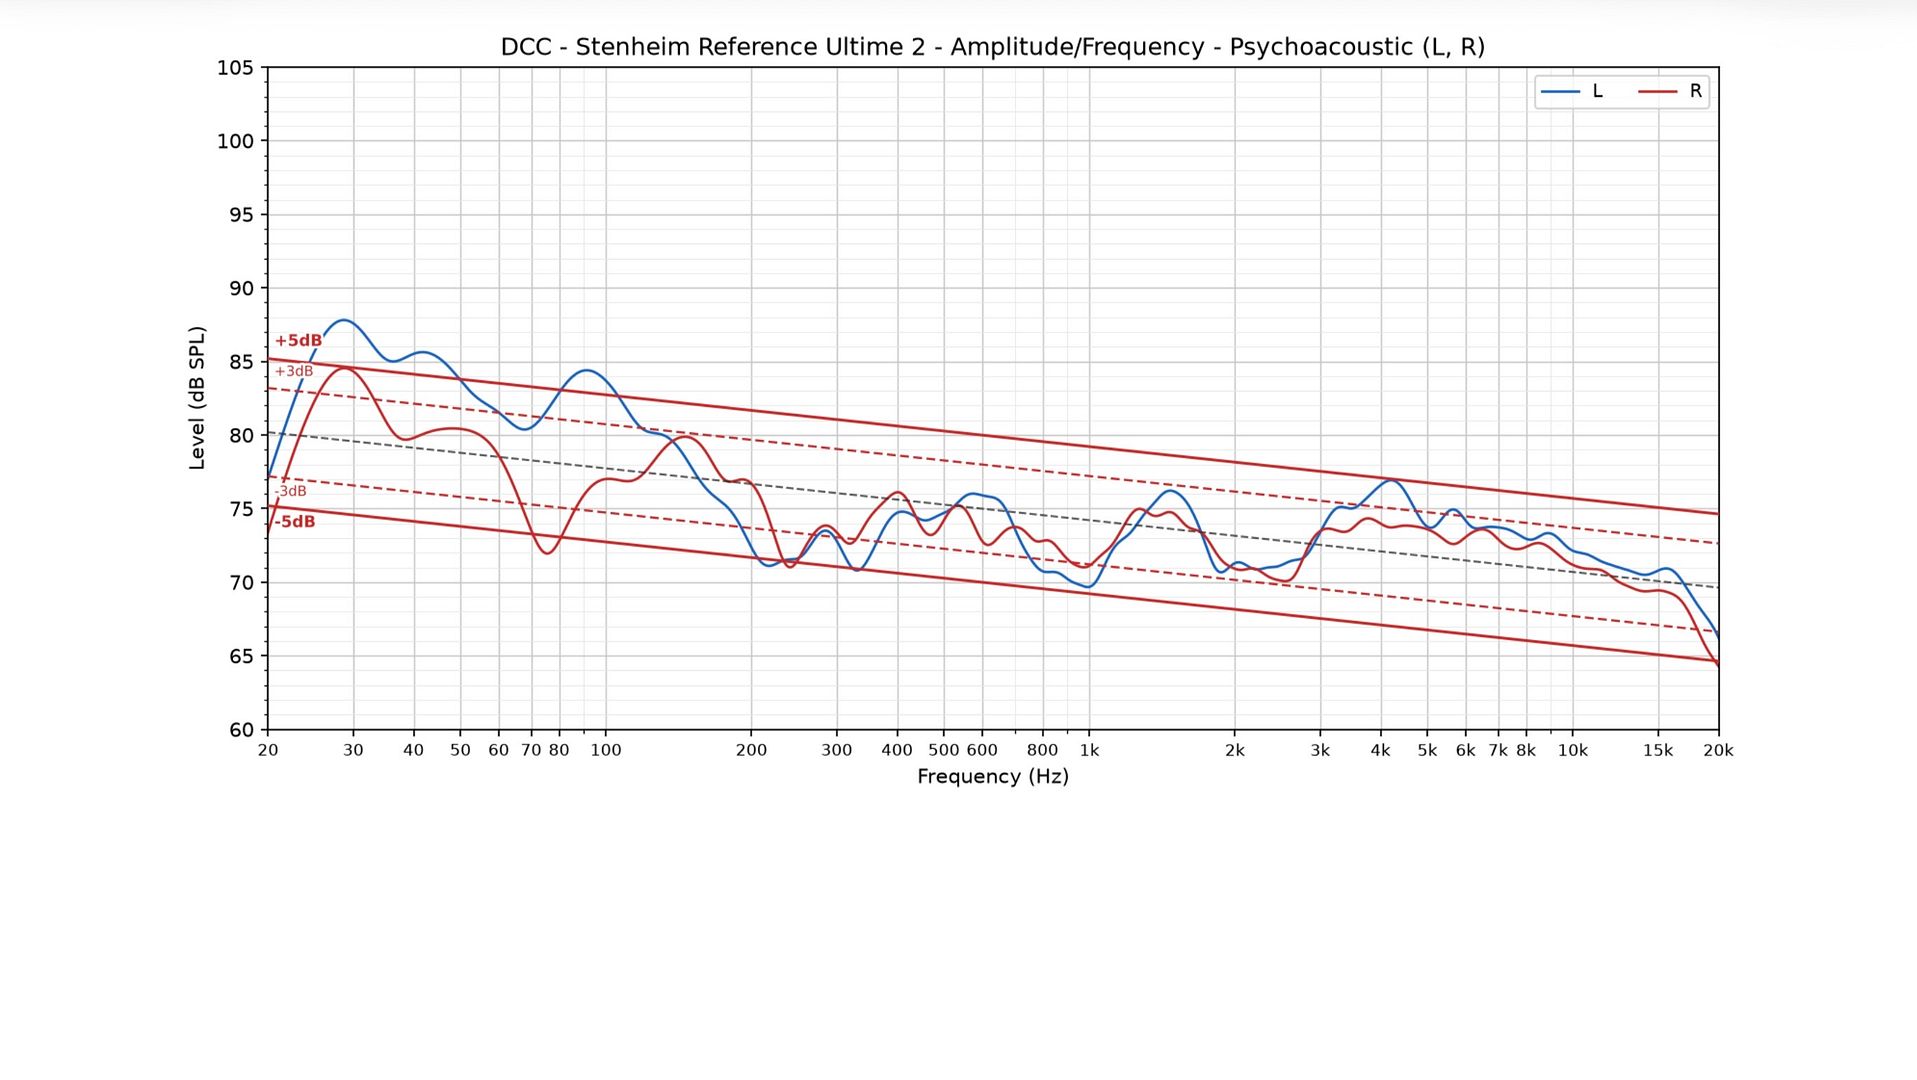Click the 100 tick on the level axis
Viewport: 1917px width, 1080px height.
[x=236, y=141]
